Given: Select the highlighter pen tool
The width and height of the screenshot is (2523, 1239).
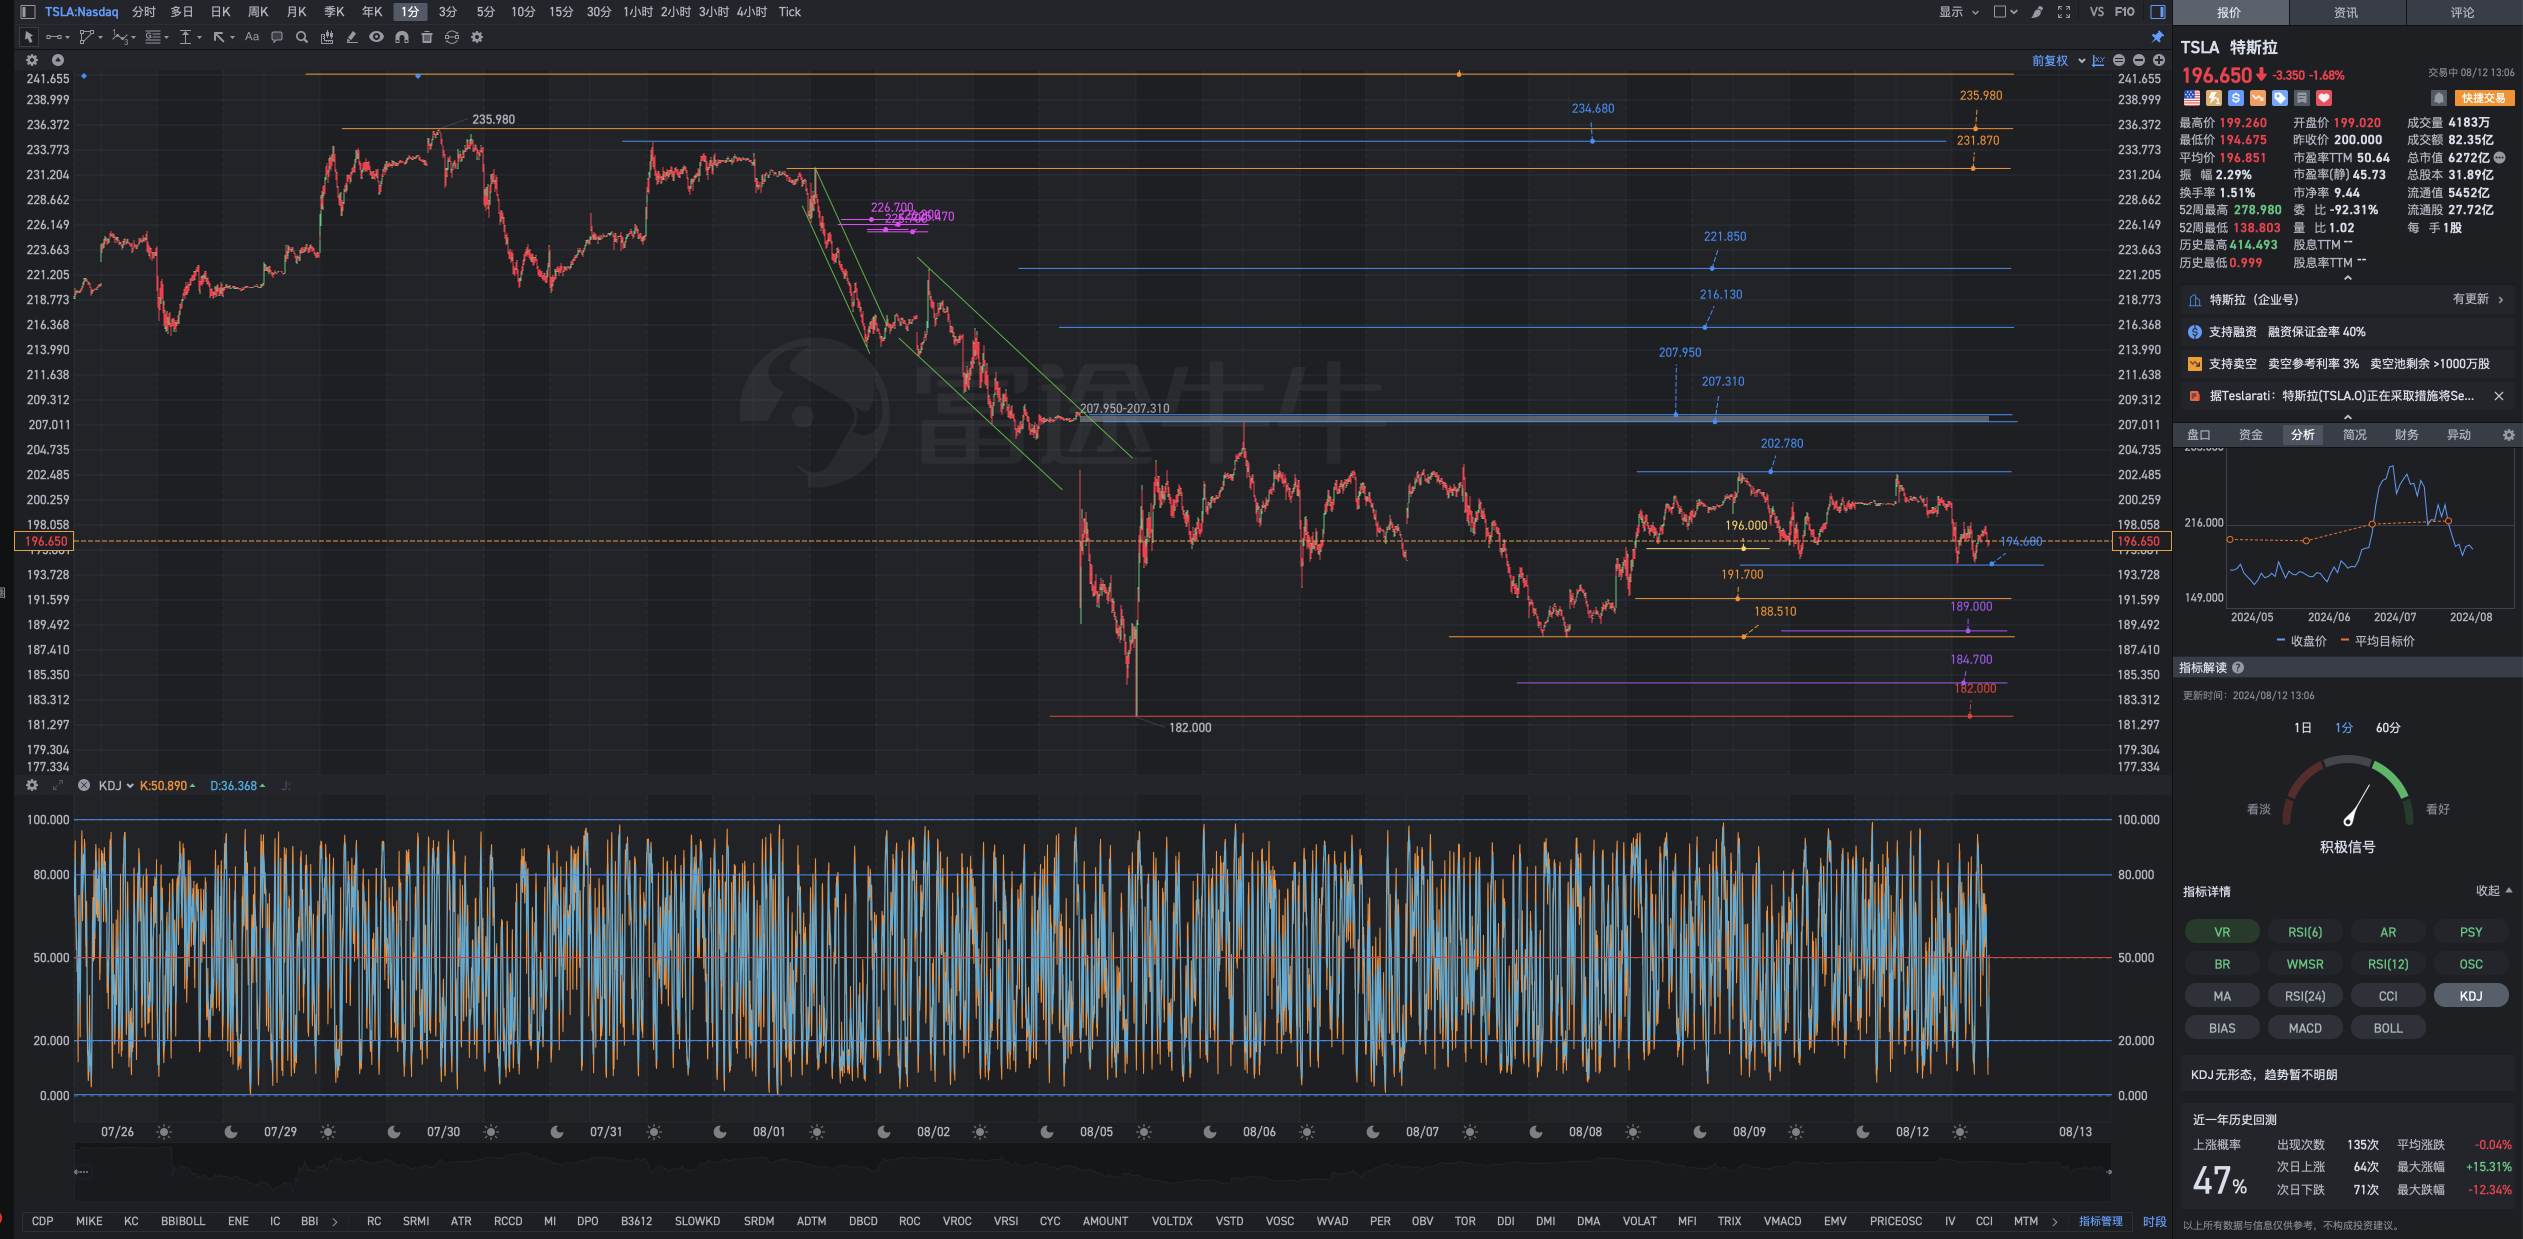Looking at the screenshot, I should tap(352, 37).
